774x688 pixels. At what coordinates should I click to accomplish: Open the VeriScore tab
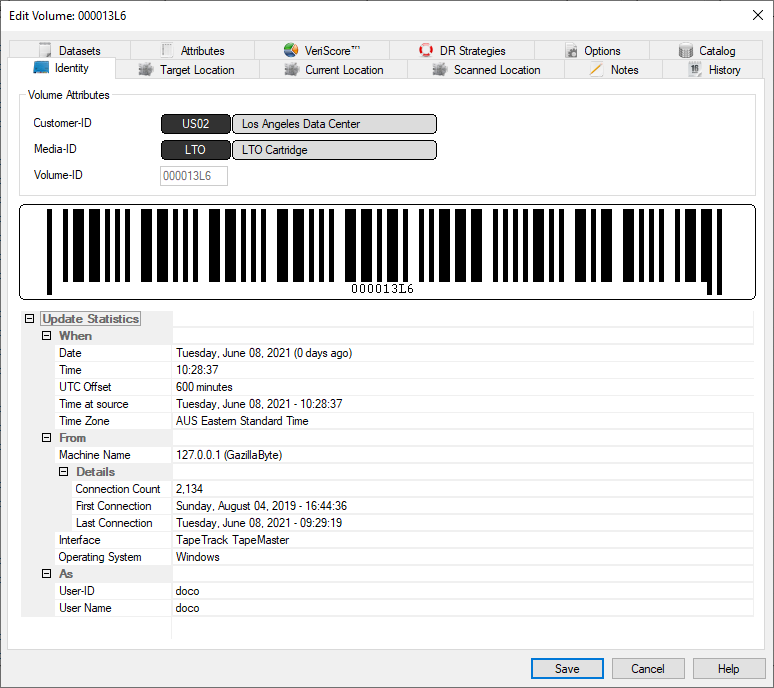coord(322,50)
